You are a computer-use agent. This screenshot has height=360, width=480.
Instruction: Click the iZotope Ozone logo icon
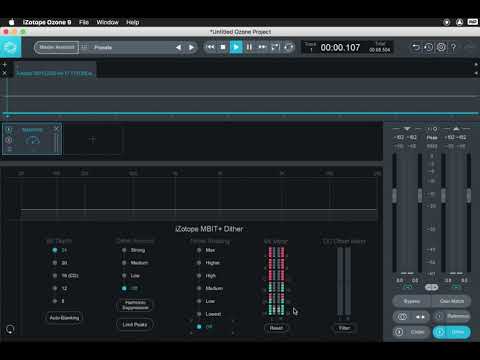[10, 47]
